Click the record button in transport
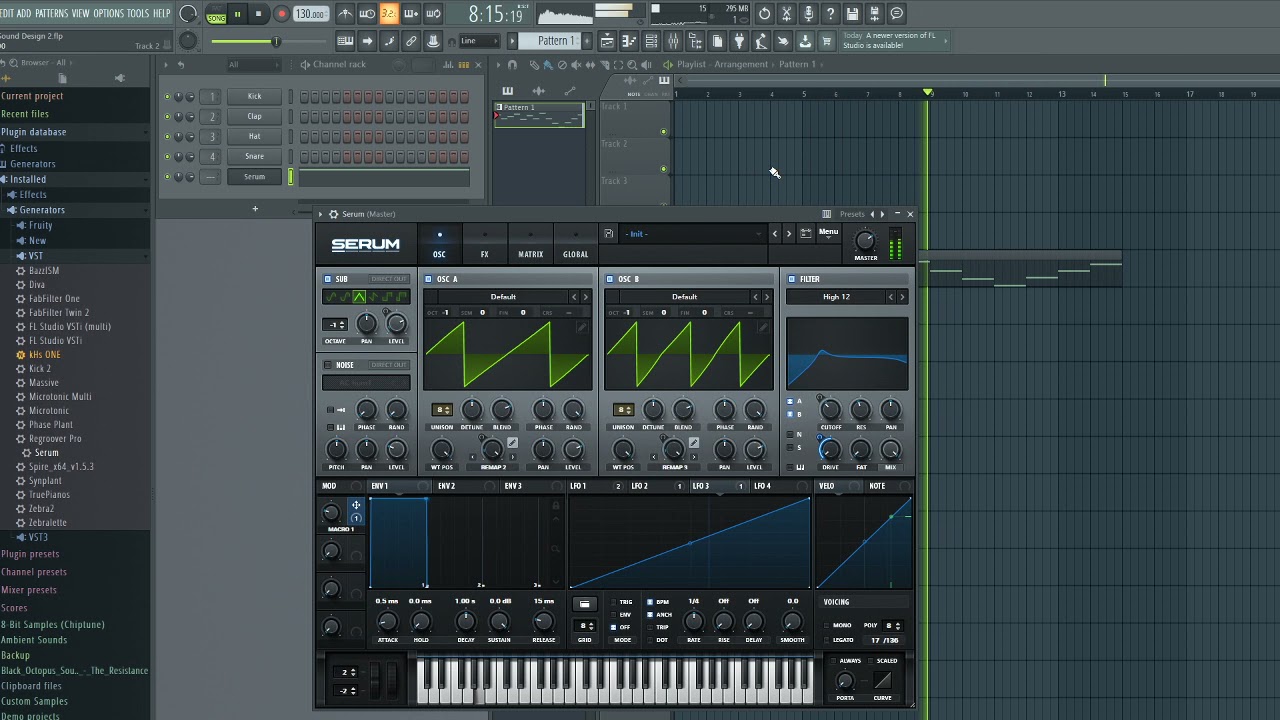Screen dimensions: 1280x720 [x=281, y=14]
